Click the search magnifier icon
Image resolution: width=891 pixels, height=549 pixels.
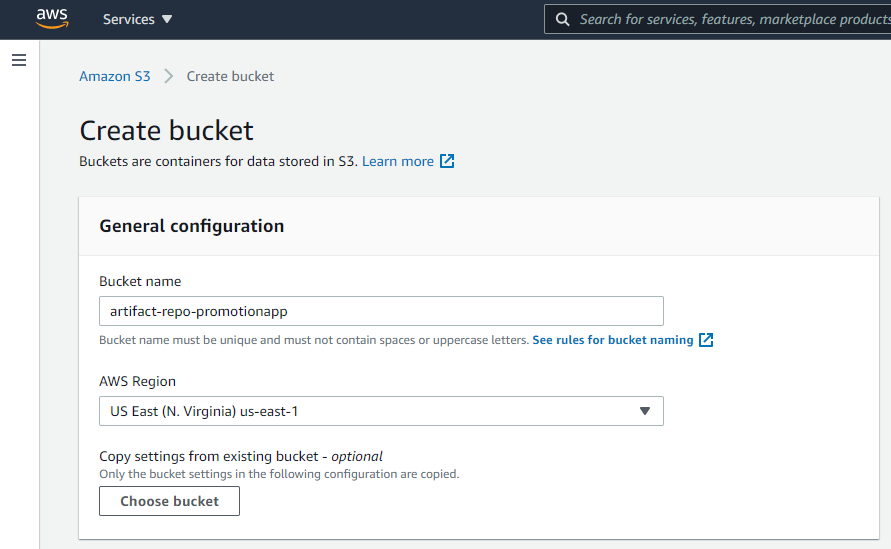(x=563, y=19)
